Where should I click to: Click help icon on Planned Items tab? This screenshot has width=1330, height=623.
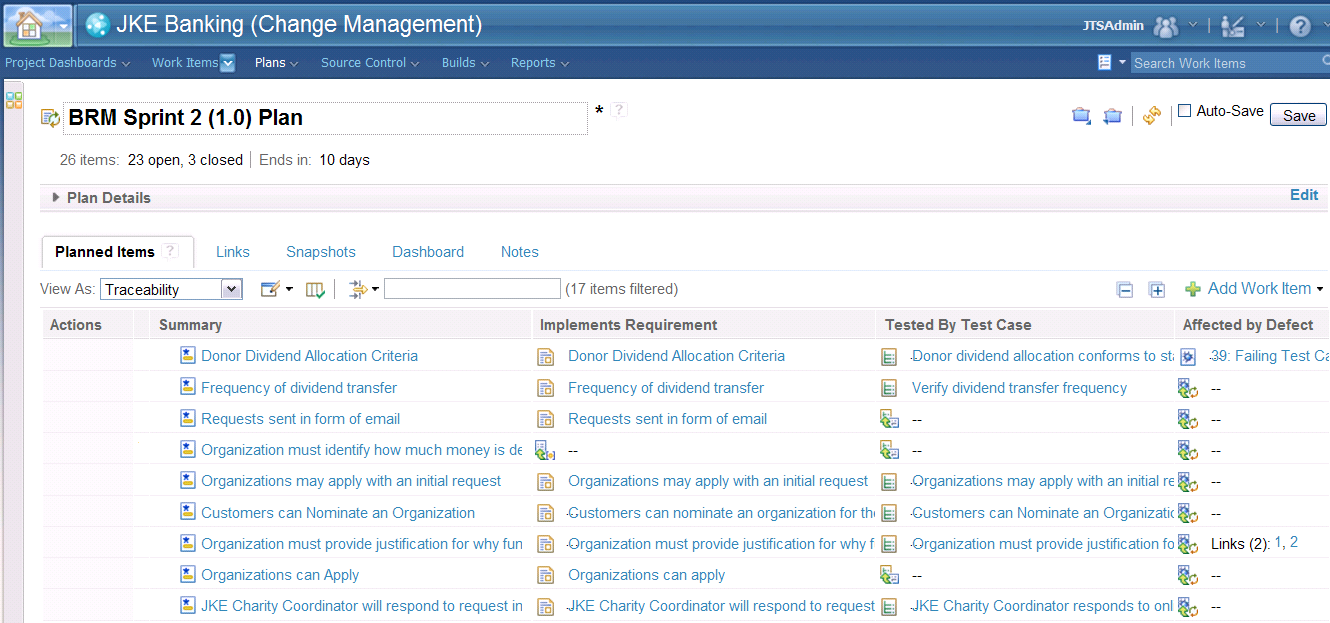click(170, 251)
